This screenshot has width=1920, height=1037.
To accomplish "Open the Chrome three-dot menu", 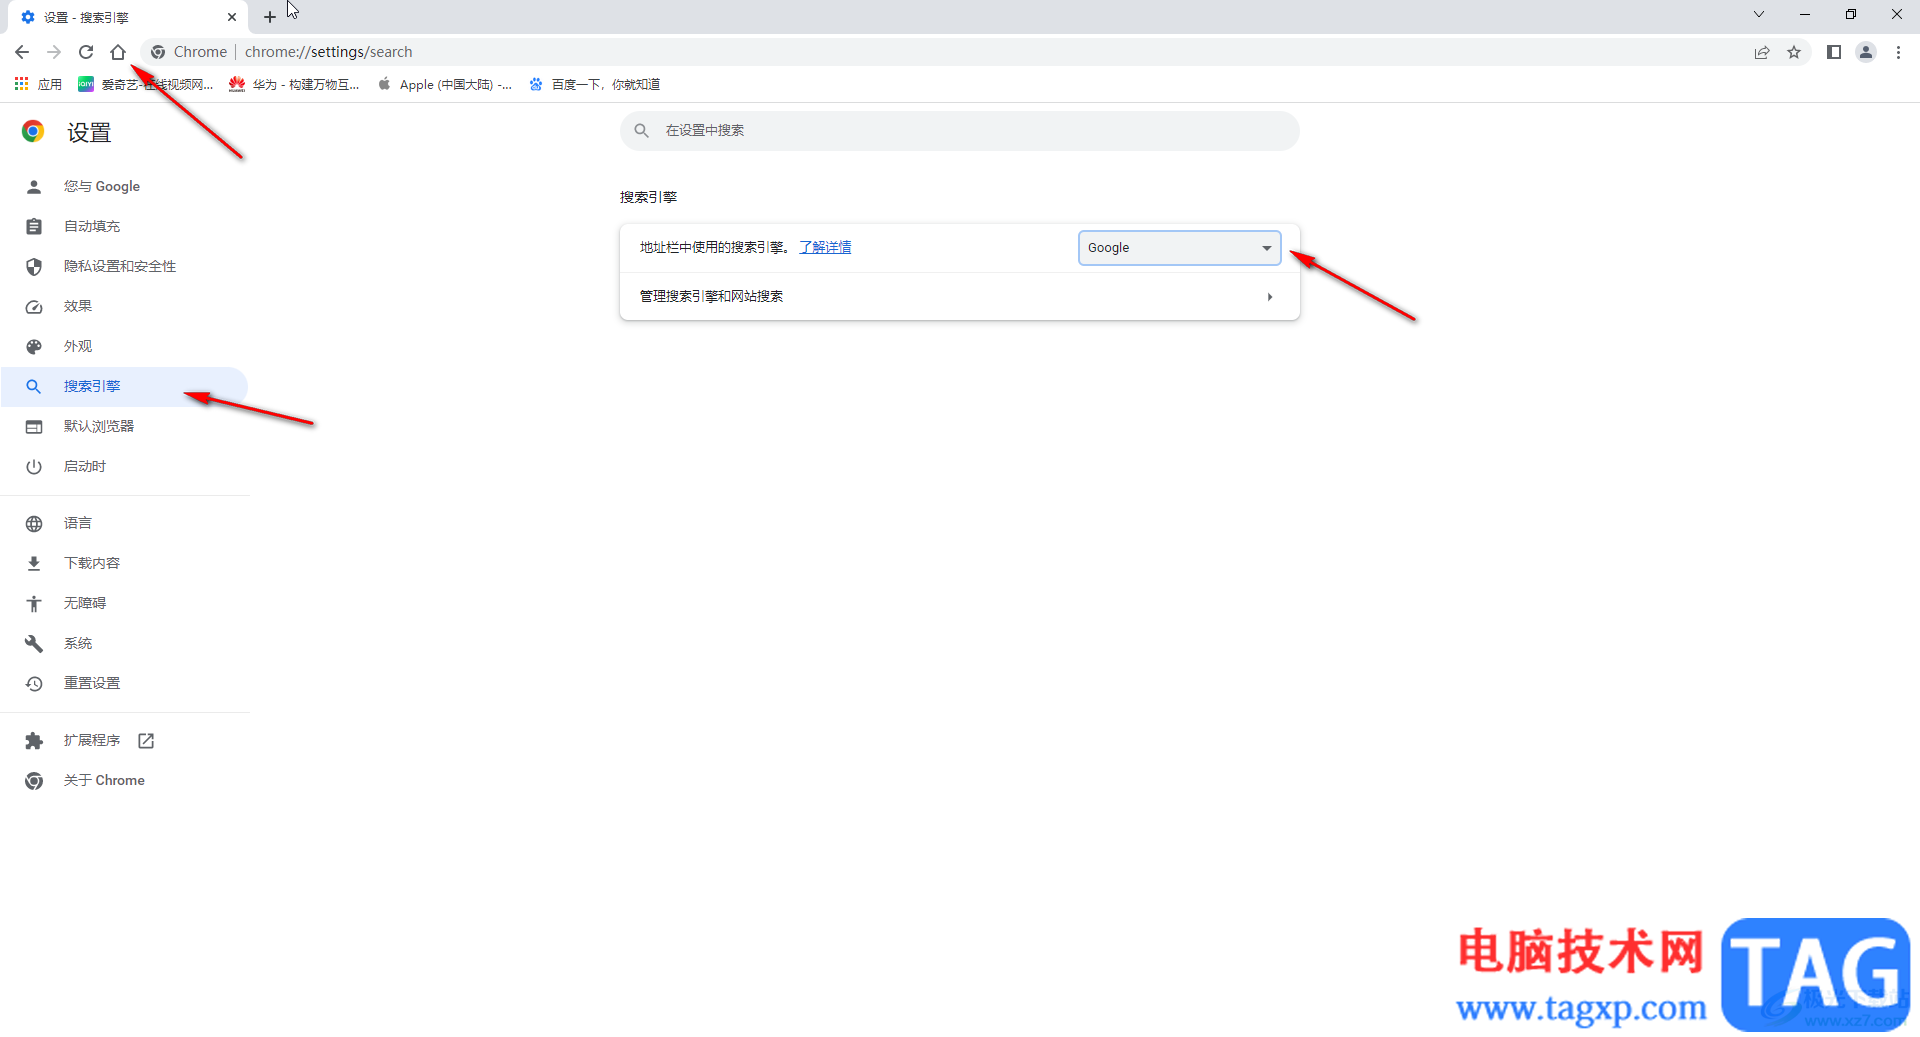I will 1898,52.
